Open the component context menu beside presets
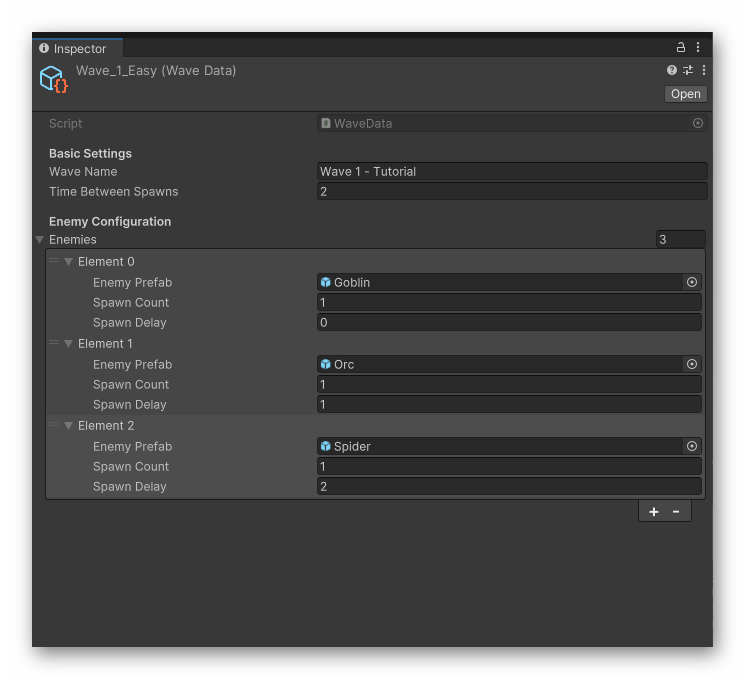 704,71
